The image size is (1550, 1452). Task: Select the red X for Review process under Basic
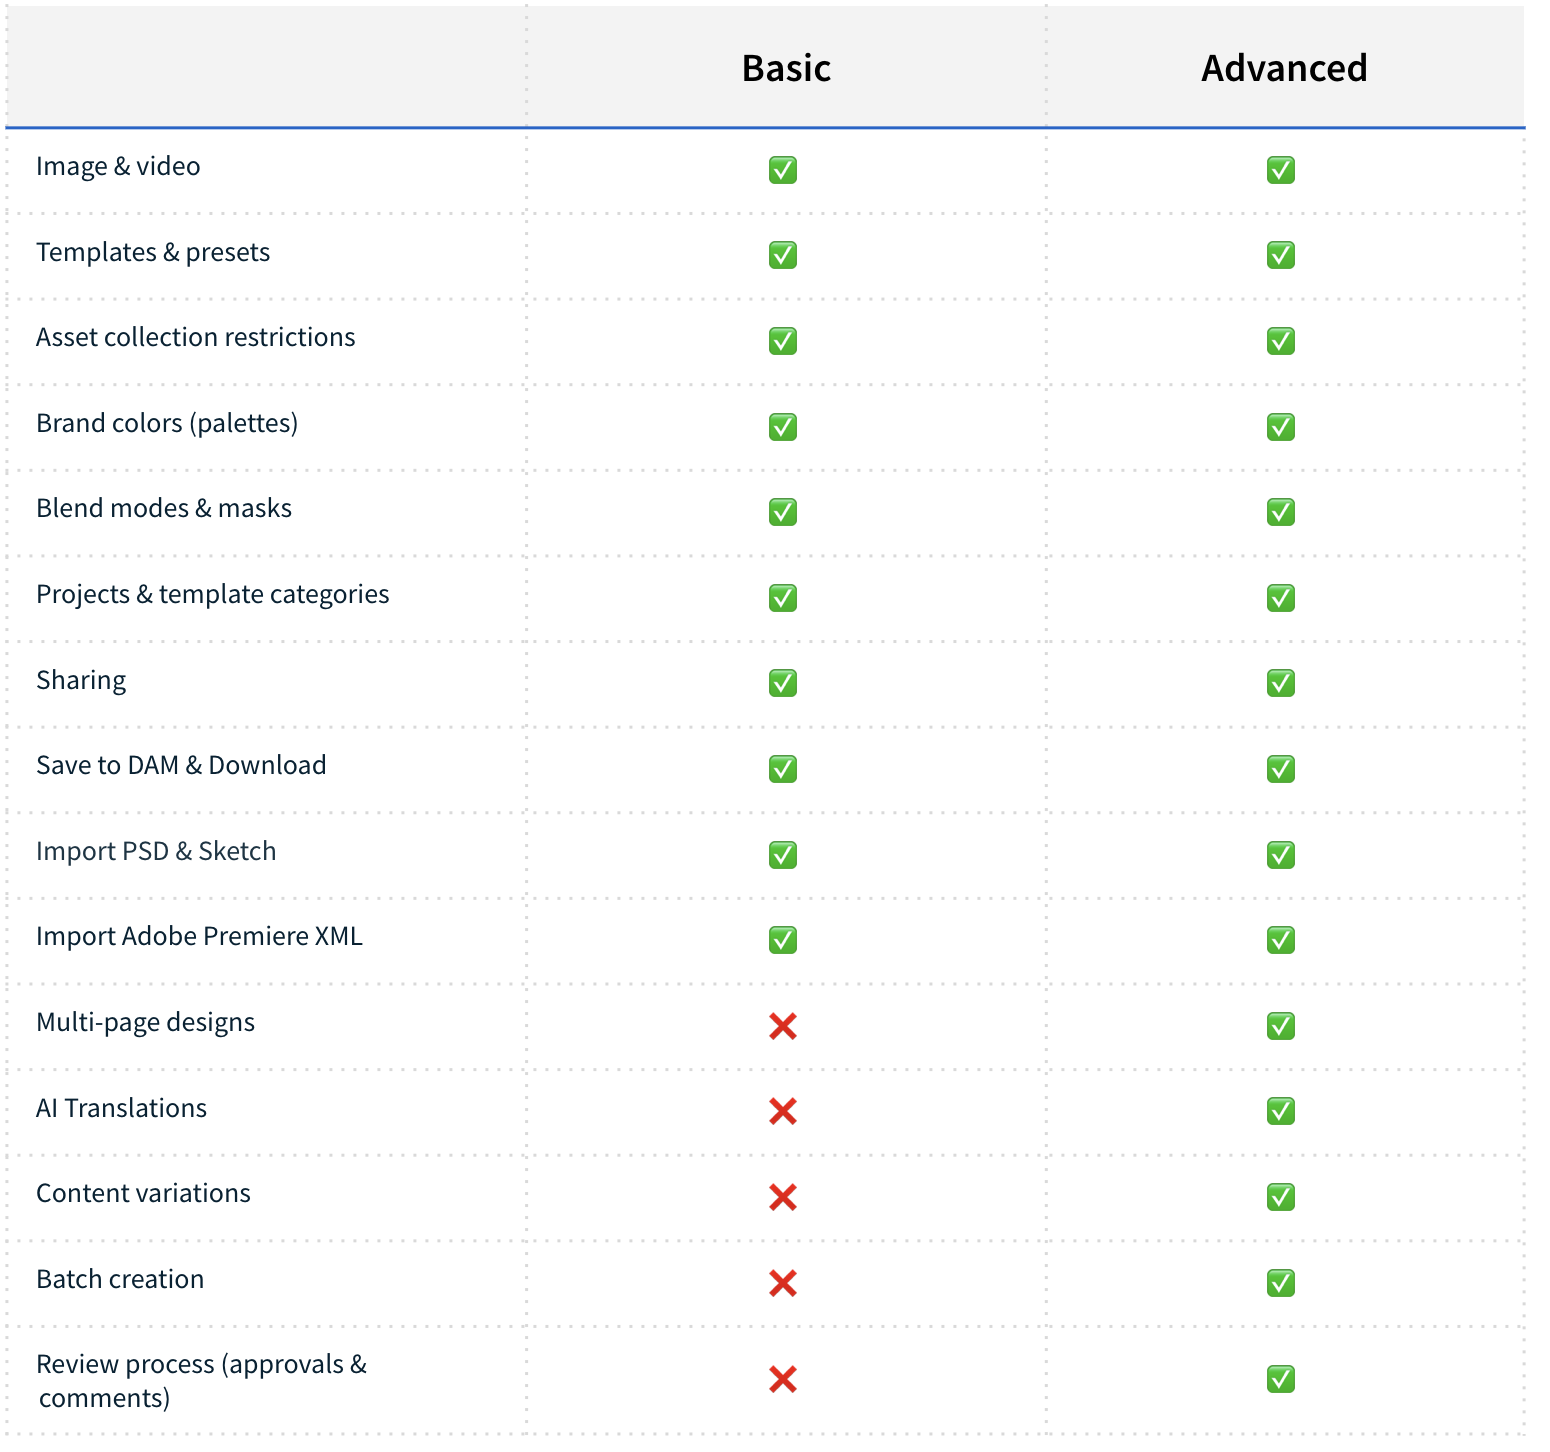coord(782,1380)
